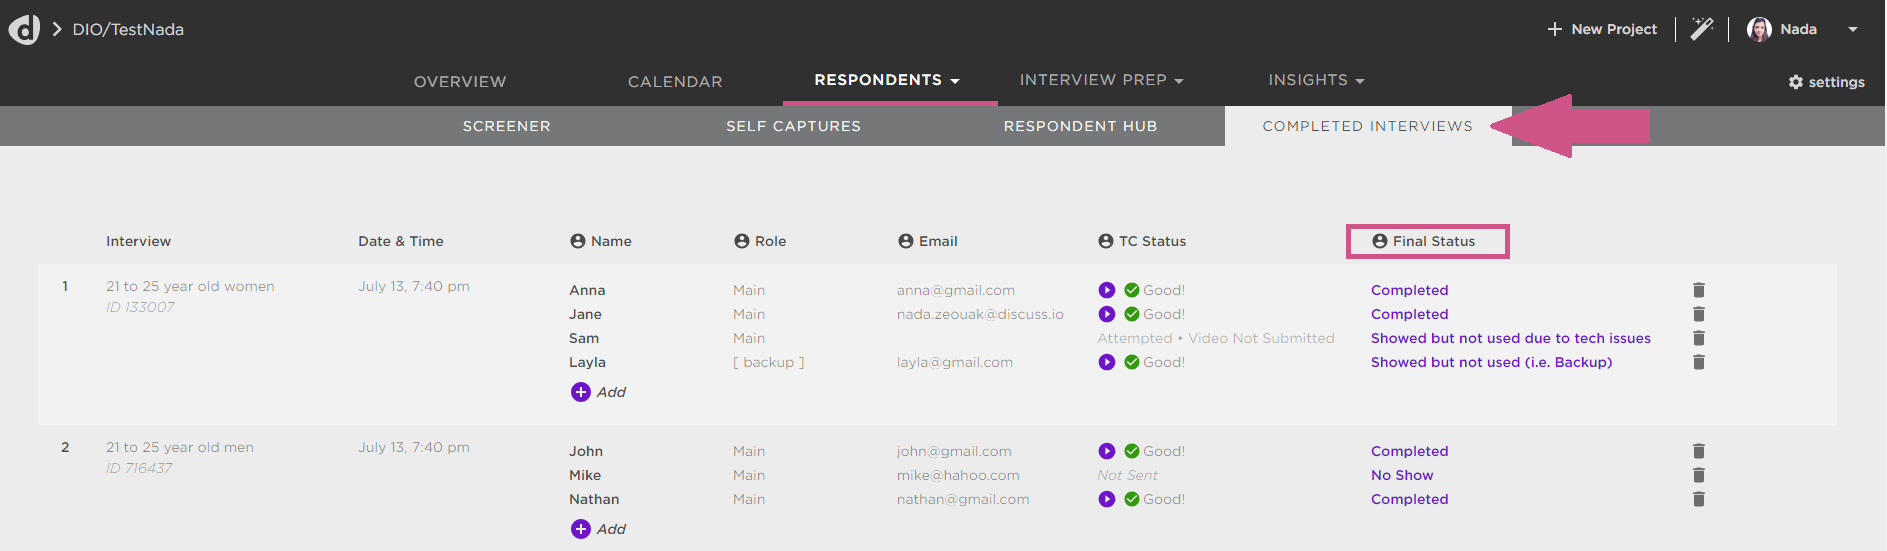This screenshot has height=551, width=1887.
Task: Click the New Project button
Action: coord(1602,29)
